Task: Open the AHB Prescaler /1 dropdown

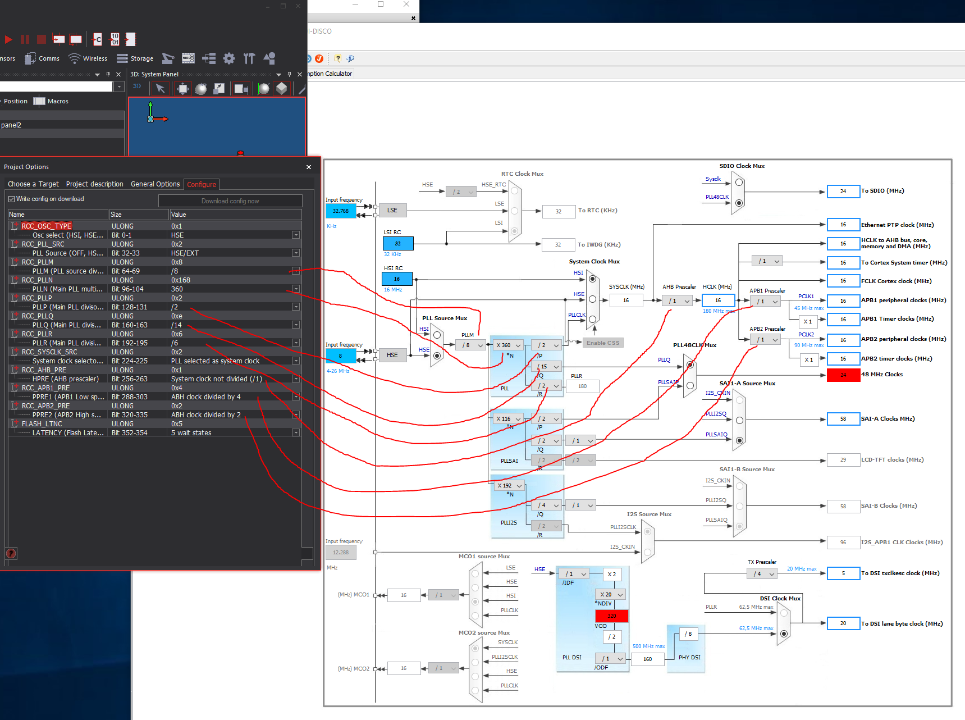Action: (676, 301)
